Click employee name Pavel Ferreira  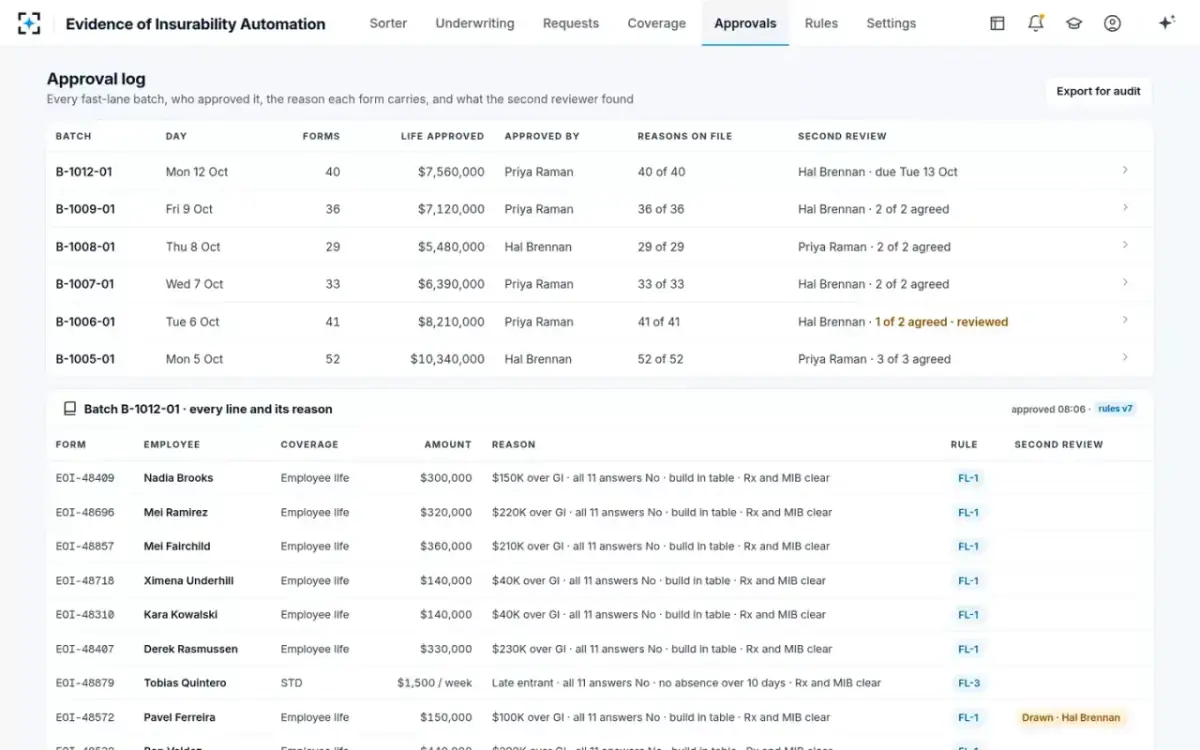(179, 717)
